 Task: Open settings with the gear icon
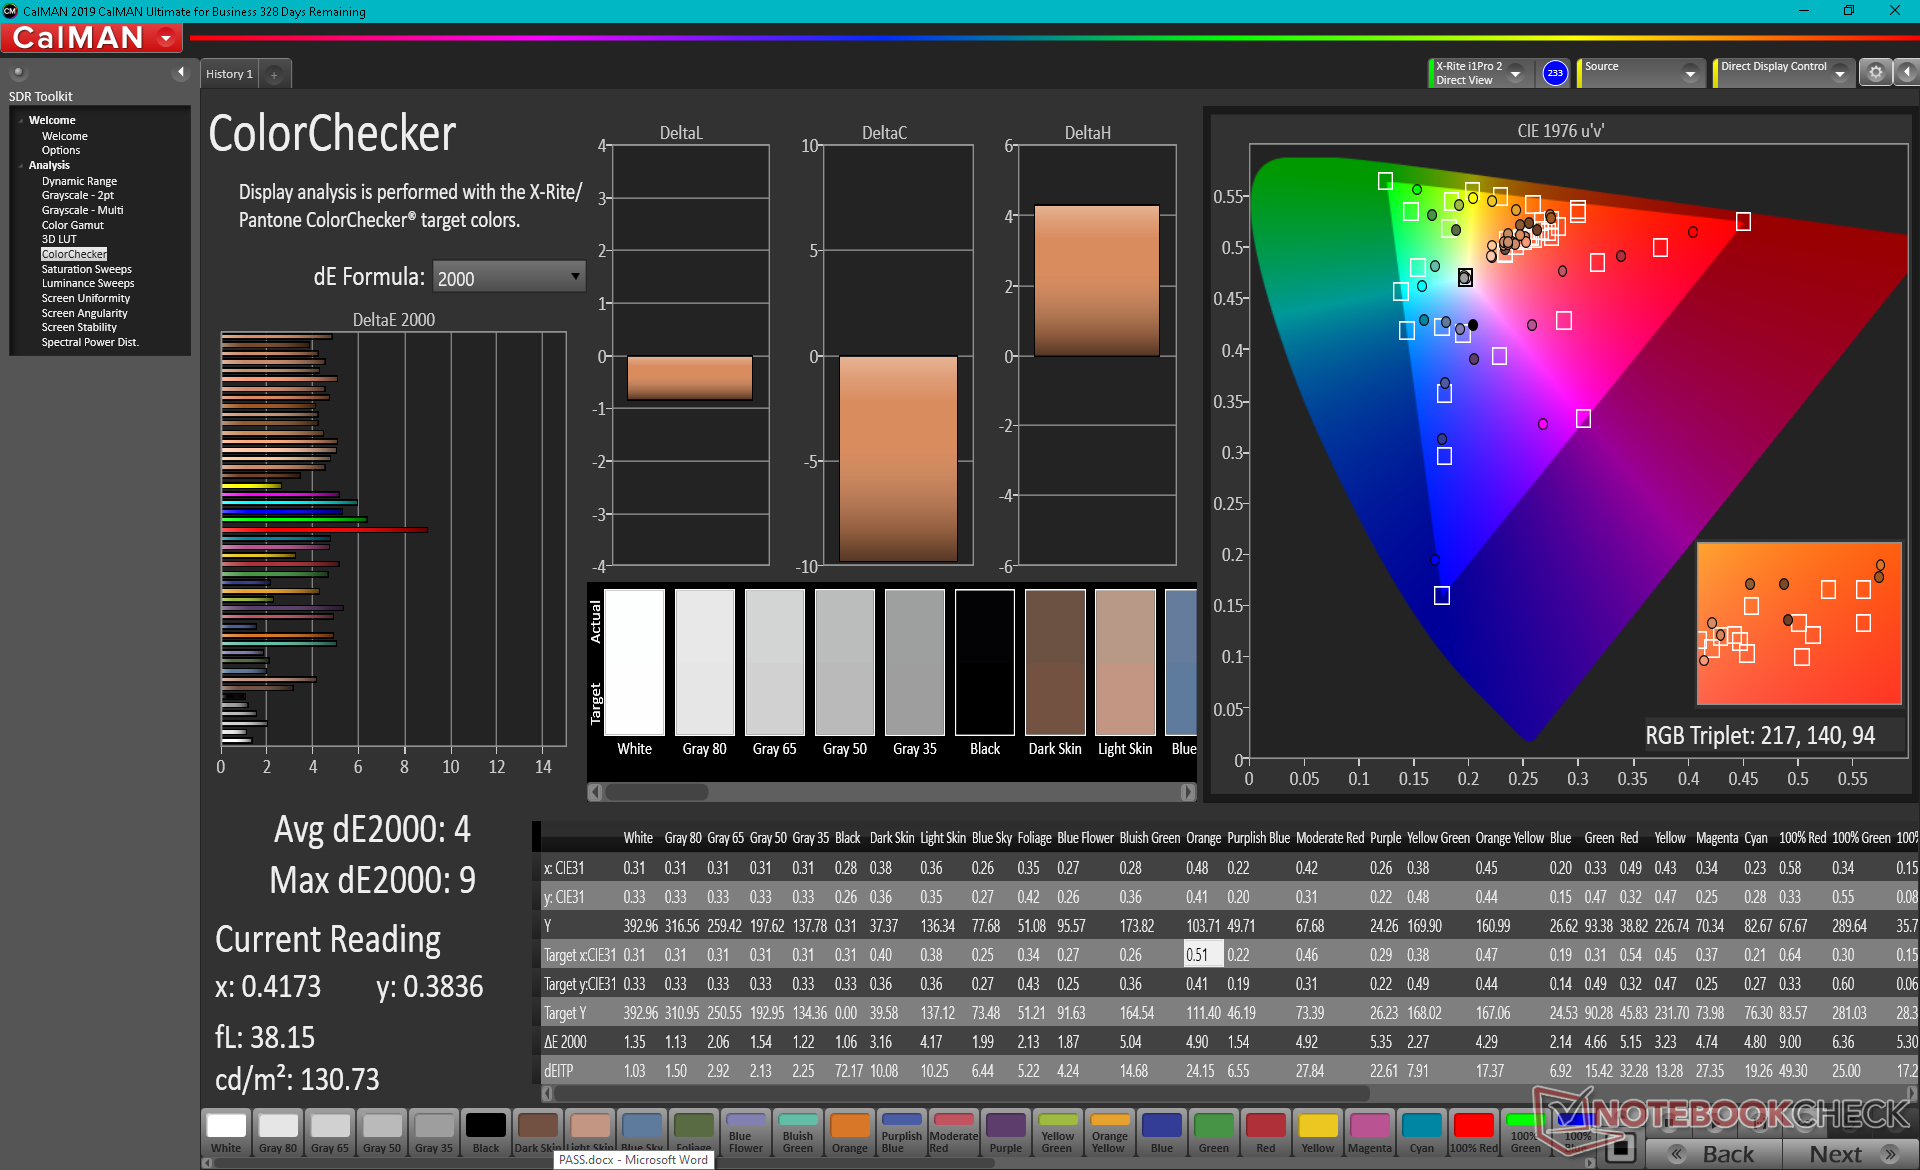click(x=1876, y=72)
